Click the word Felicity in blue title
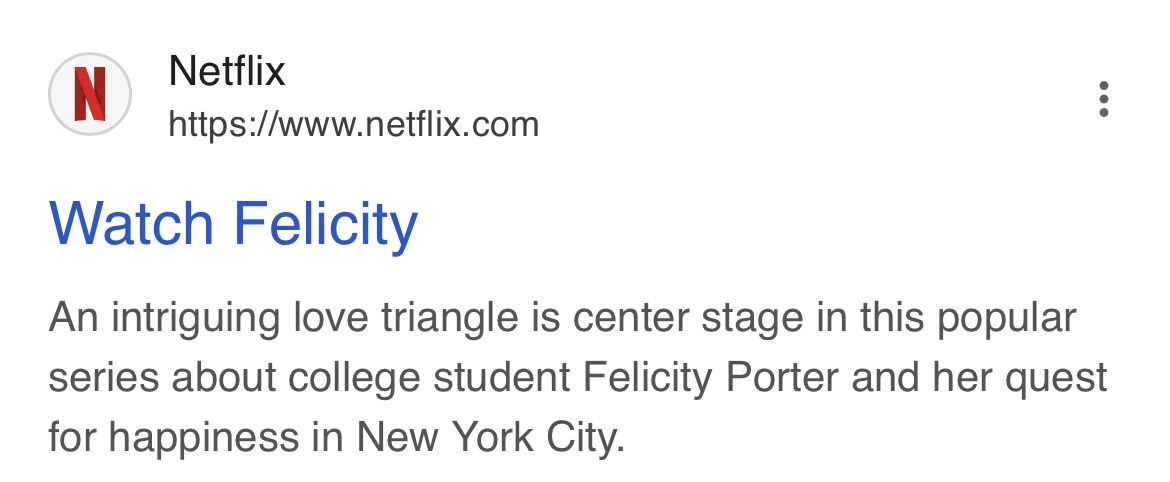Viewport: 1170px width, 482px height. click(325, 225)
